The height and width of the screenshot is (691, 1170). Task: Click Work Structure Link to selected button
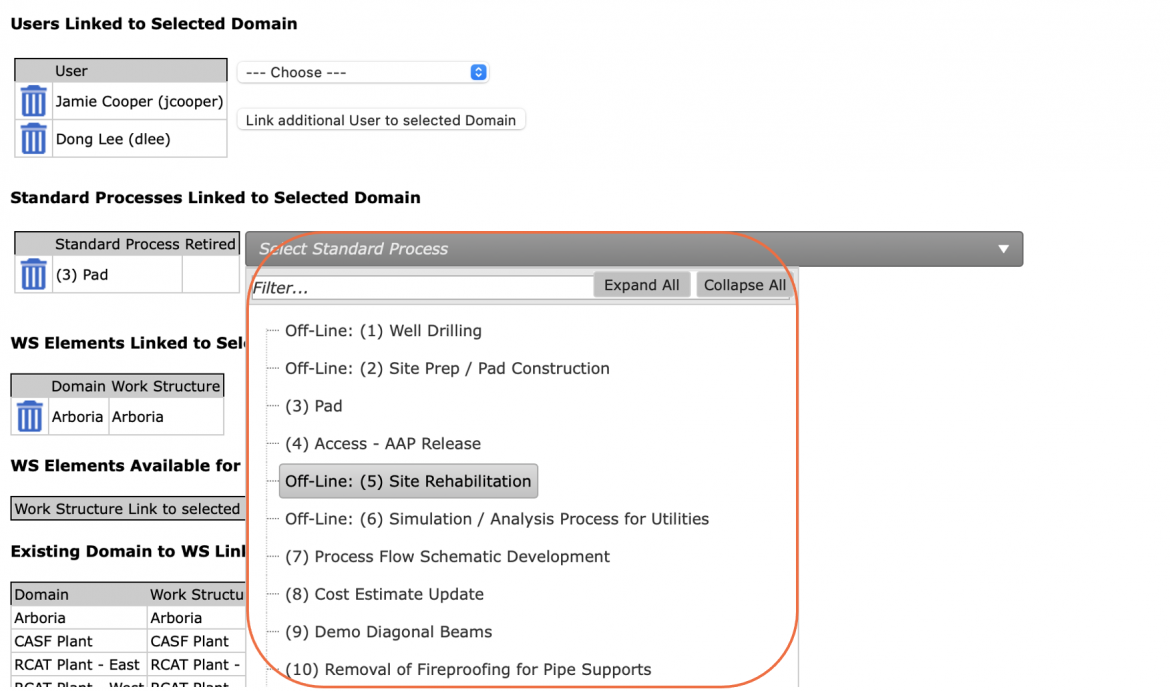coord(128,509)
